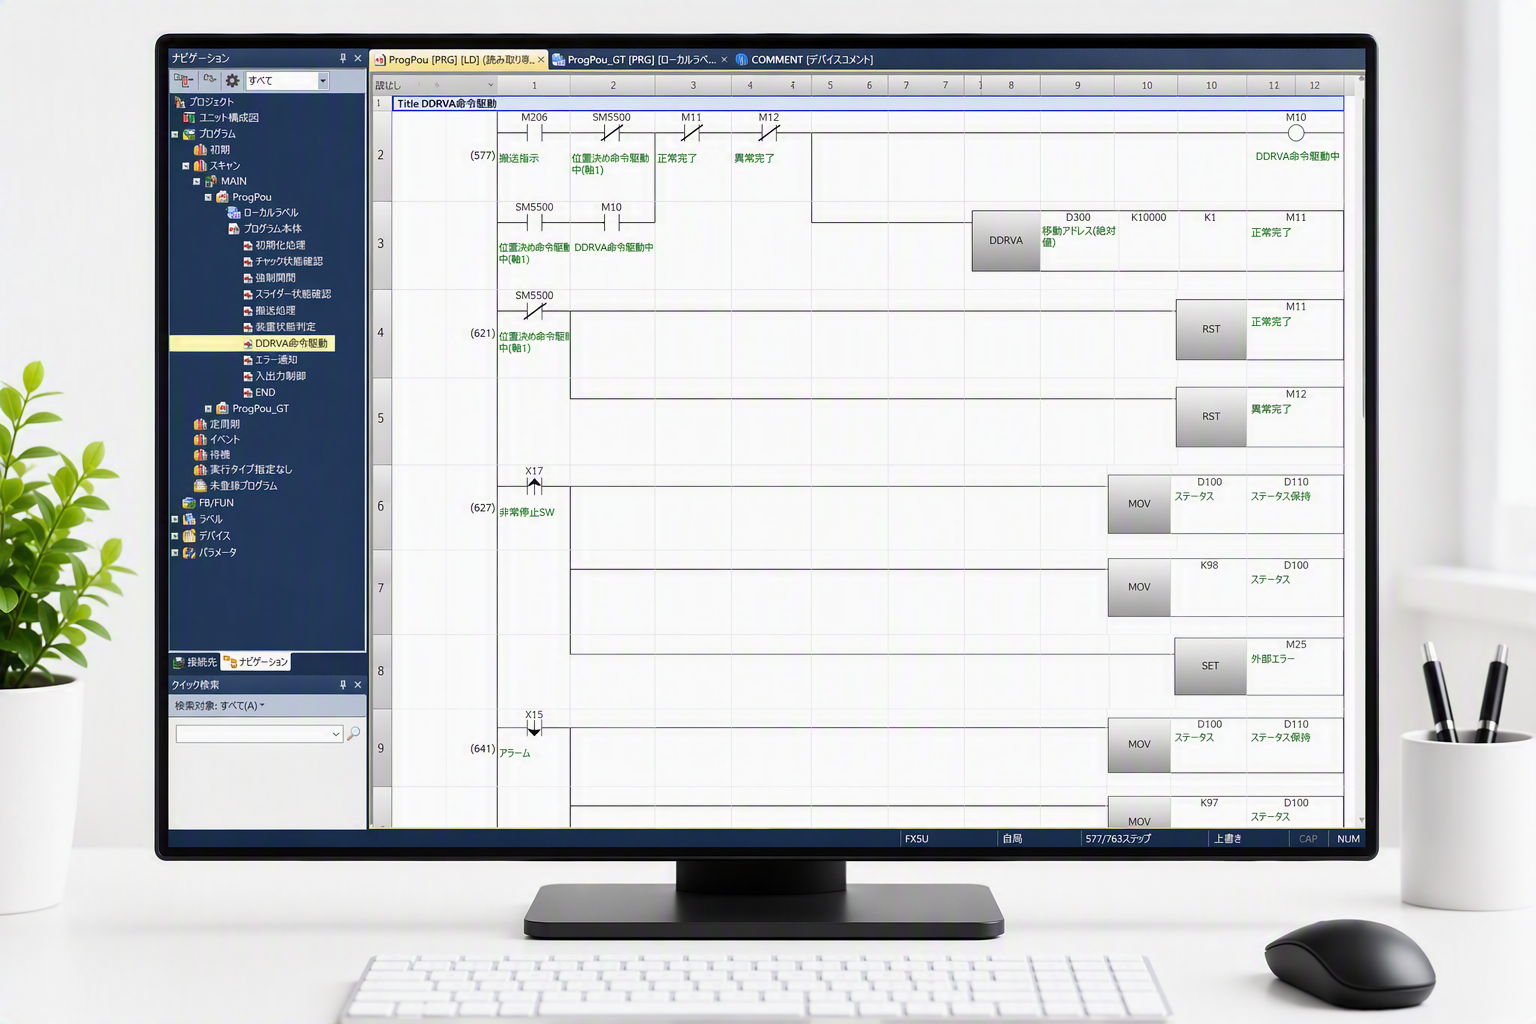Screen dimensions: 1536x1024
Task: Open ローカルラベル icon under ProgPou
Action: pos(234,213)
